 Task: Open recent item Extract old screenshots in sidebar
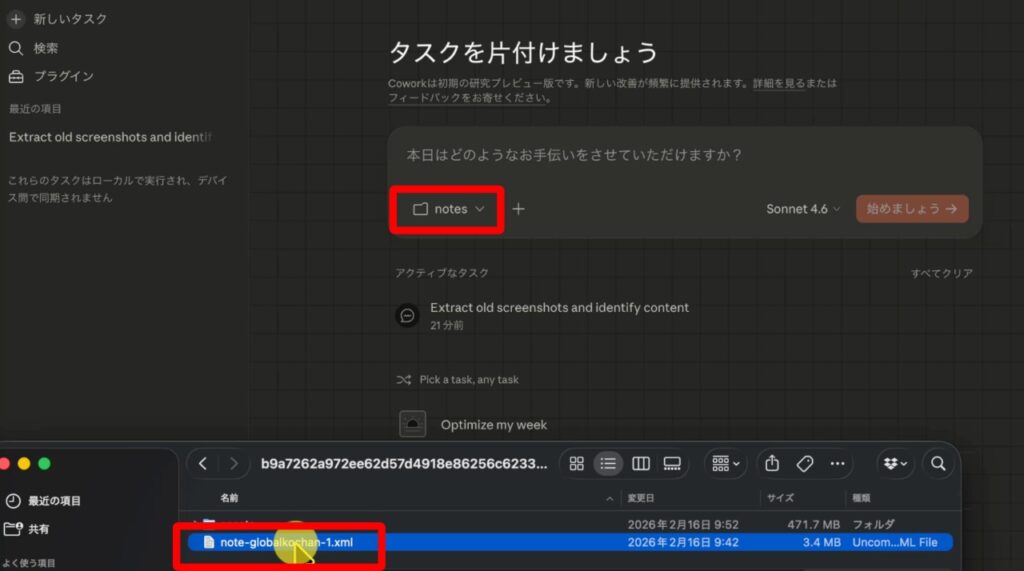pyautogui.click(x=110, y=137)
